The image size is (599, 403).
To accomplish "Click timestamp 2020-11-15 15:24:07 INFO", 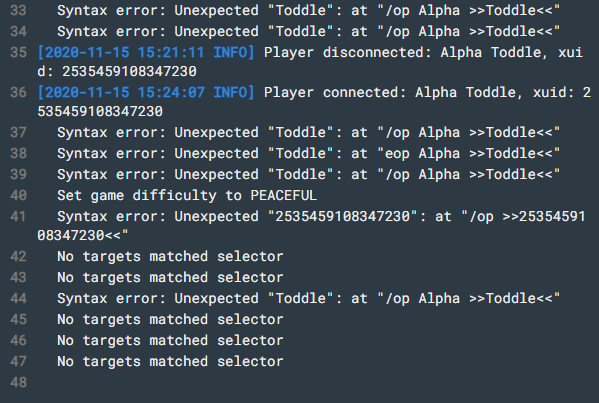I will click(x=146, y=92).
